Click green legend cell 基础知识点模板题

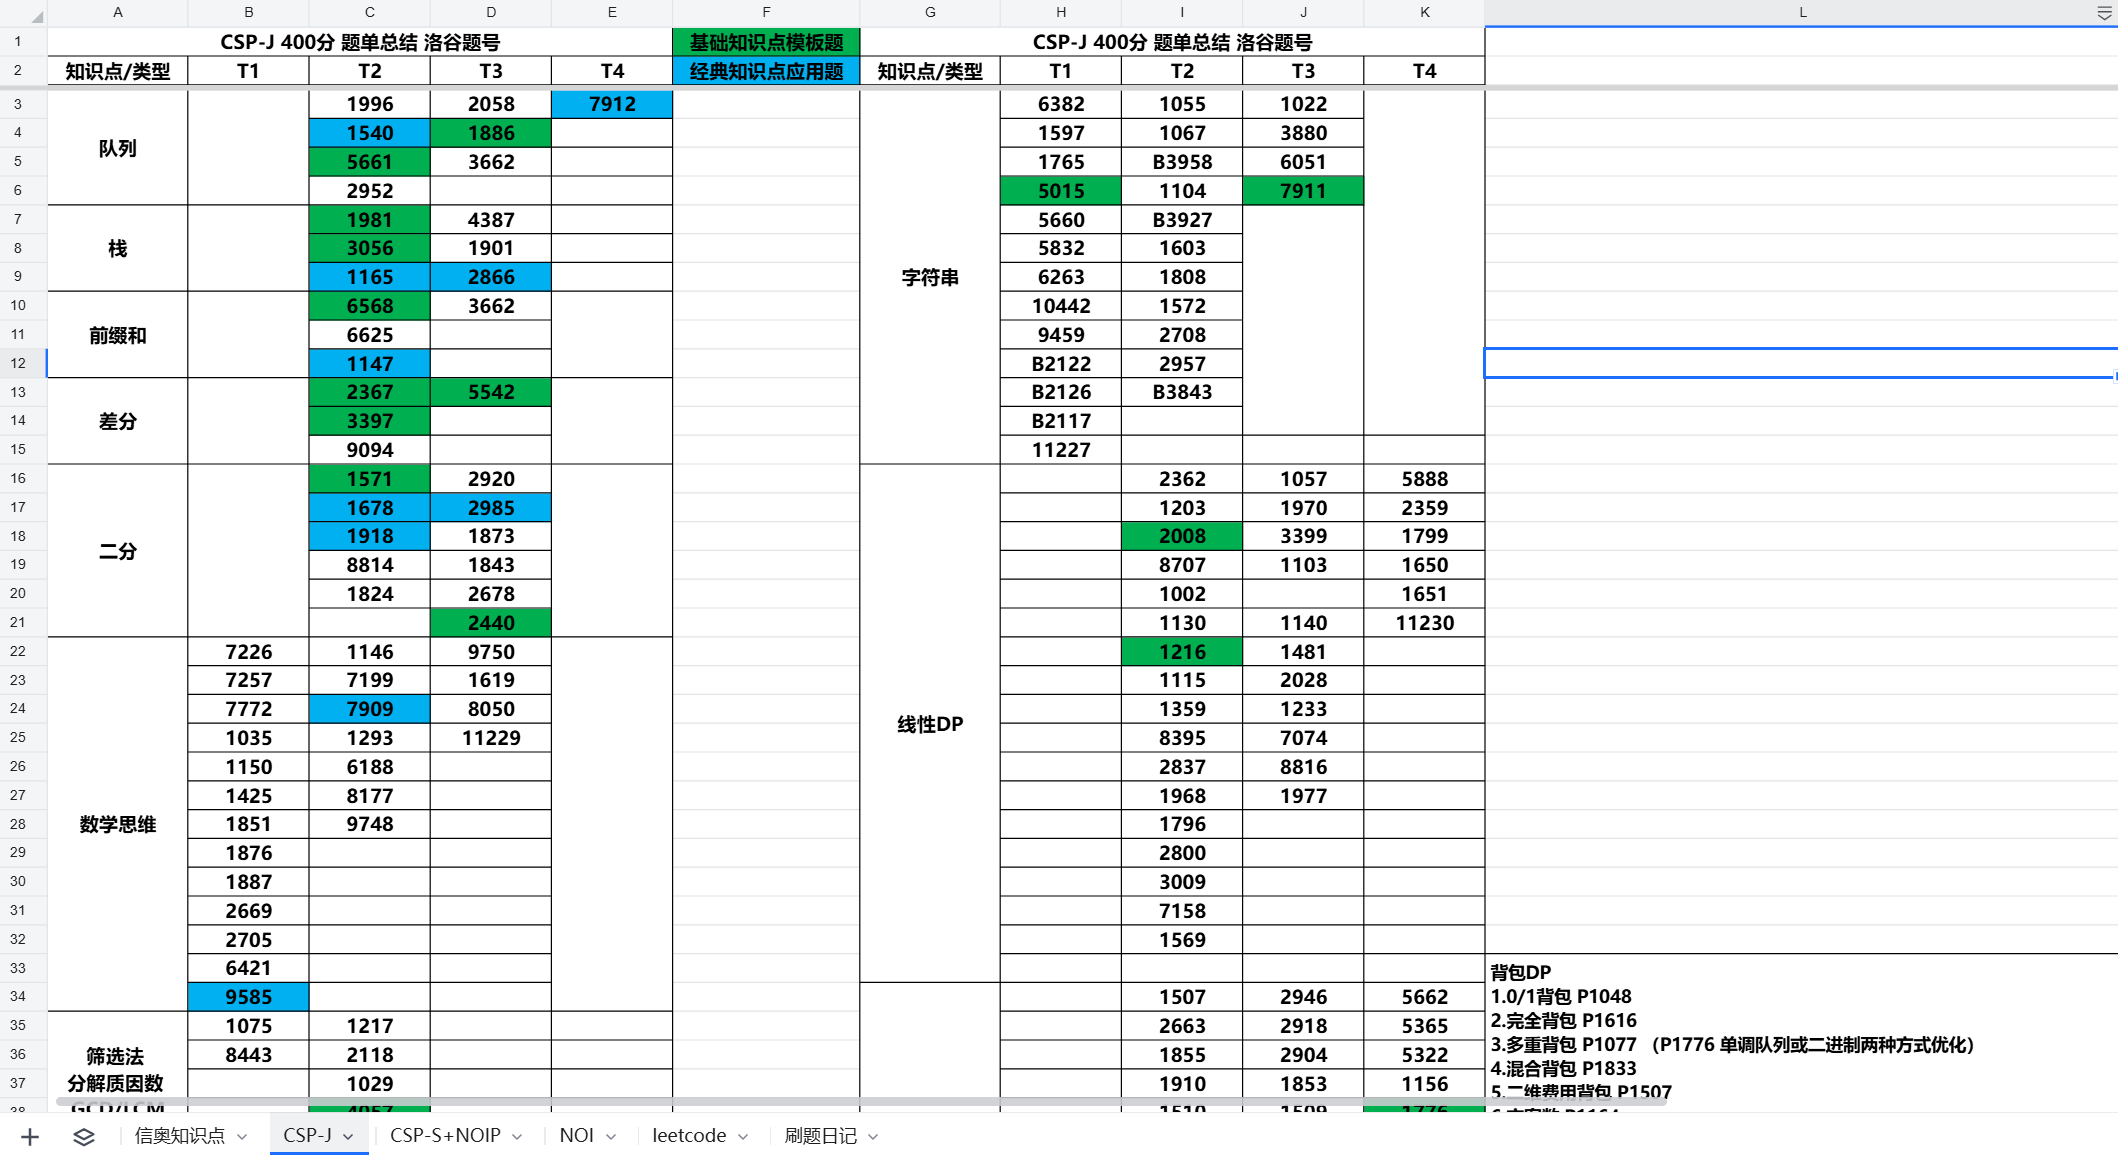pyautogui.click(x=766, y=42)
